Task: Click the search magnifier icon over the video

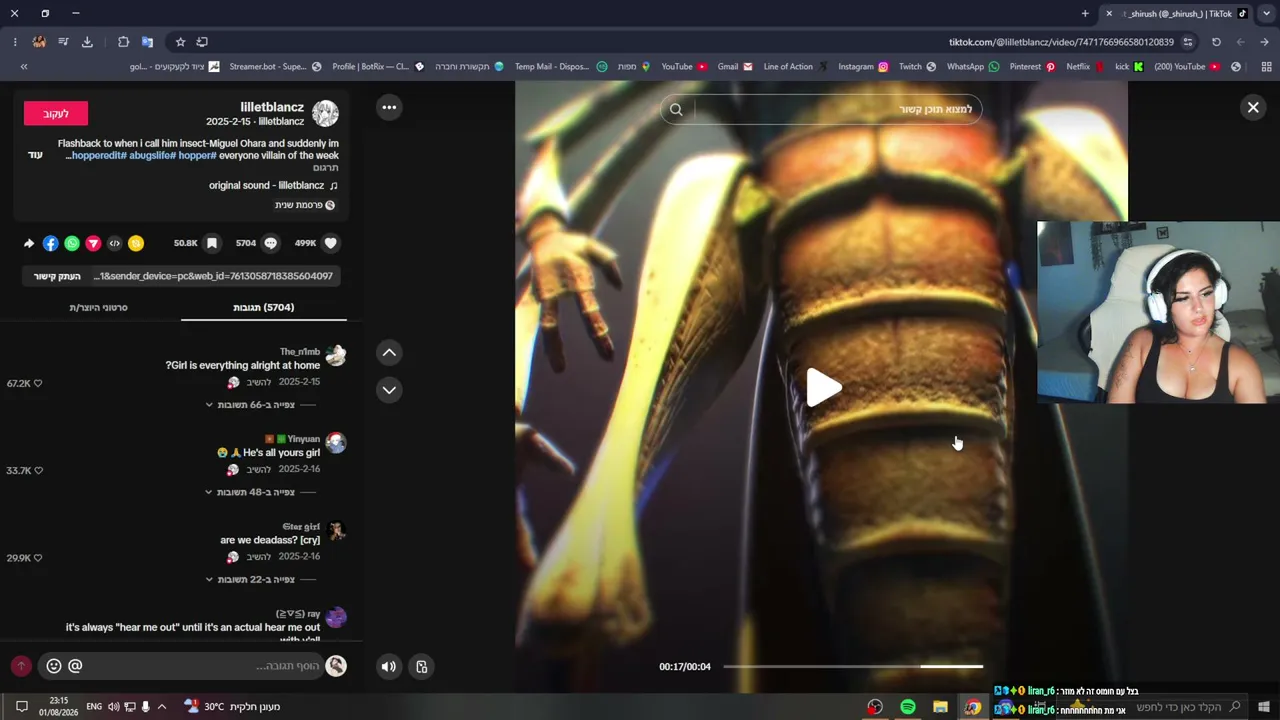Action: tap(676, 109)
